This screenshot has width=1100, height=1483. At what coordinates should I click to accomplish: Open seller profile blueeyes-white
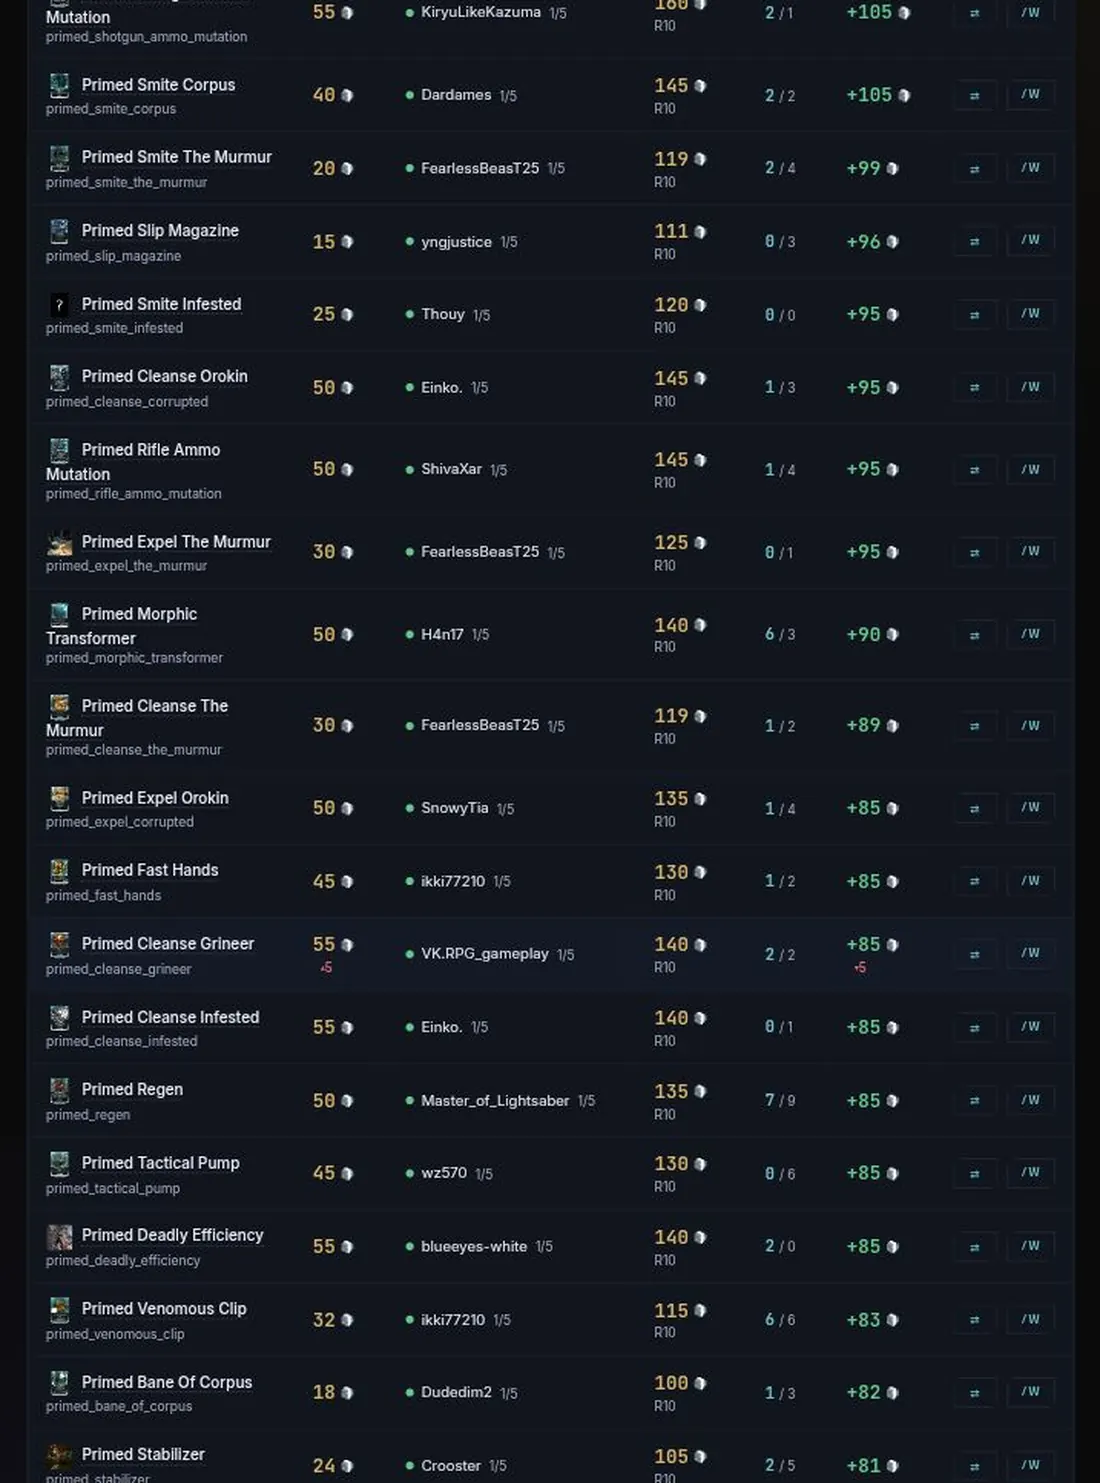click(474, 1246)
